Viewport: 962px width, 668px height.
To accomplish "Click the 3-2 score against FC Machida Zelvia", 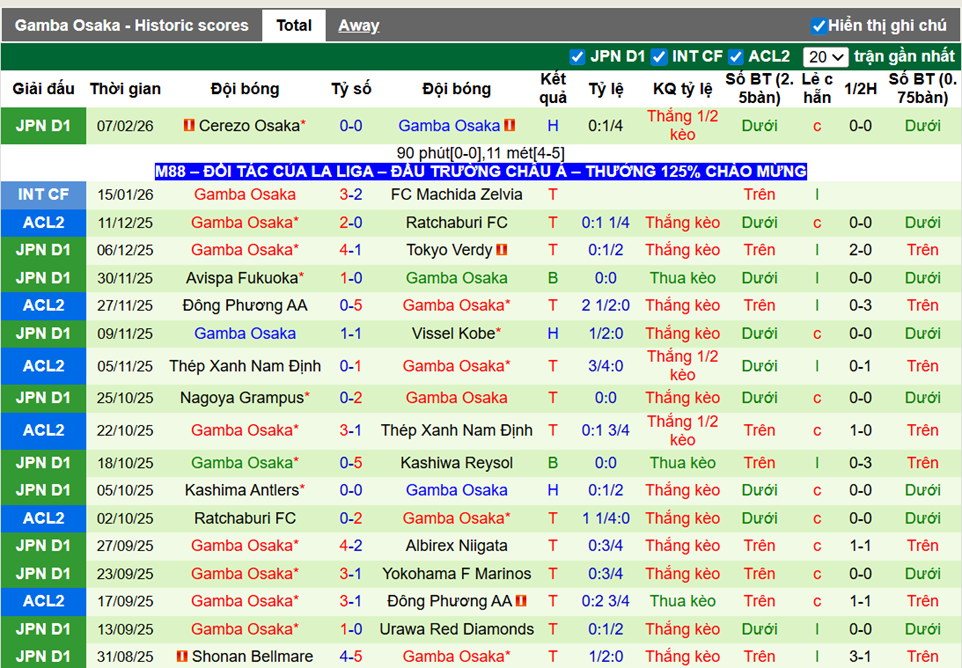I will point(351,194).
